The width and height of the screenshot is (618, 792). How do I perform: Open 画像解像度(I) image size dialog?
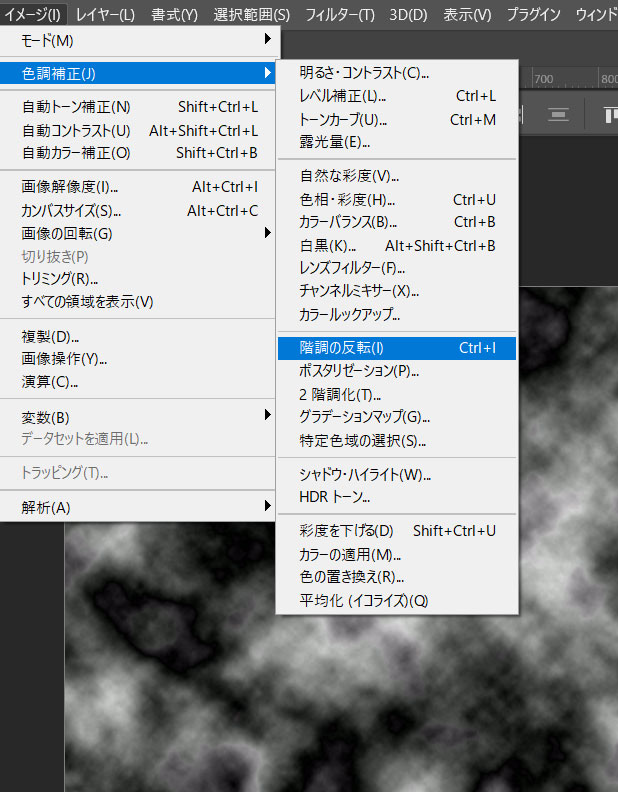pyautogui.click(x=70, y=187)
